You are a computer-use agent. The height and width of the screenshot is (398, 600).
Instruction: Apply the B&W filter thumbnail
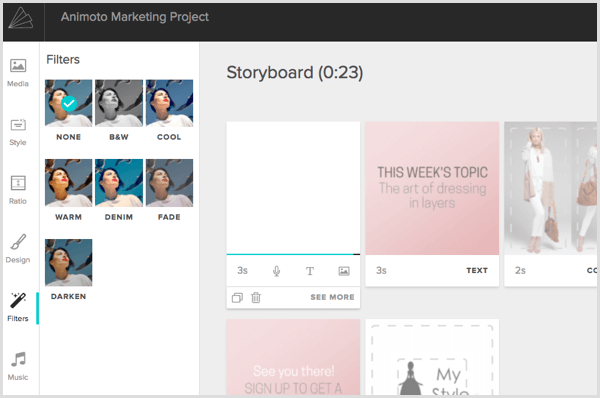coord(119,103)
